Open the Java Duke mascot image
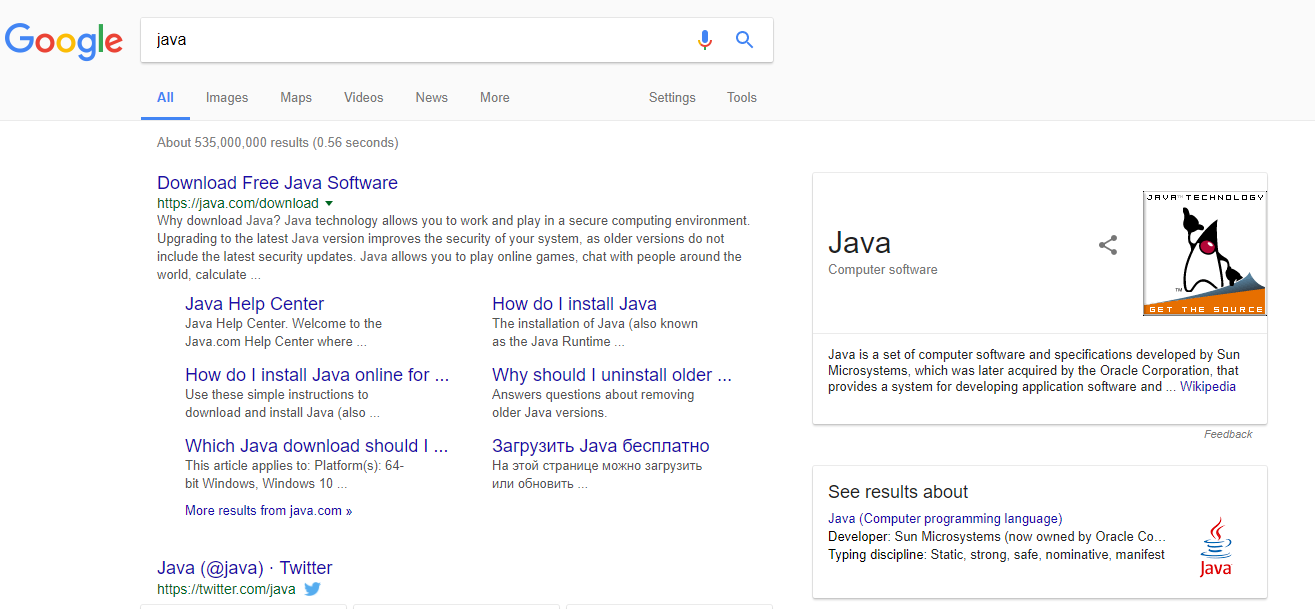Viewport: 1315px width, 609px height. tap(1205, 253)
